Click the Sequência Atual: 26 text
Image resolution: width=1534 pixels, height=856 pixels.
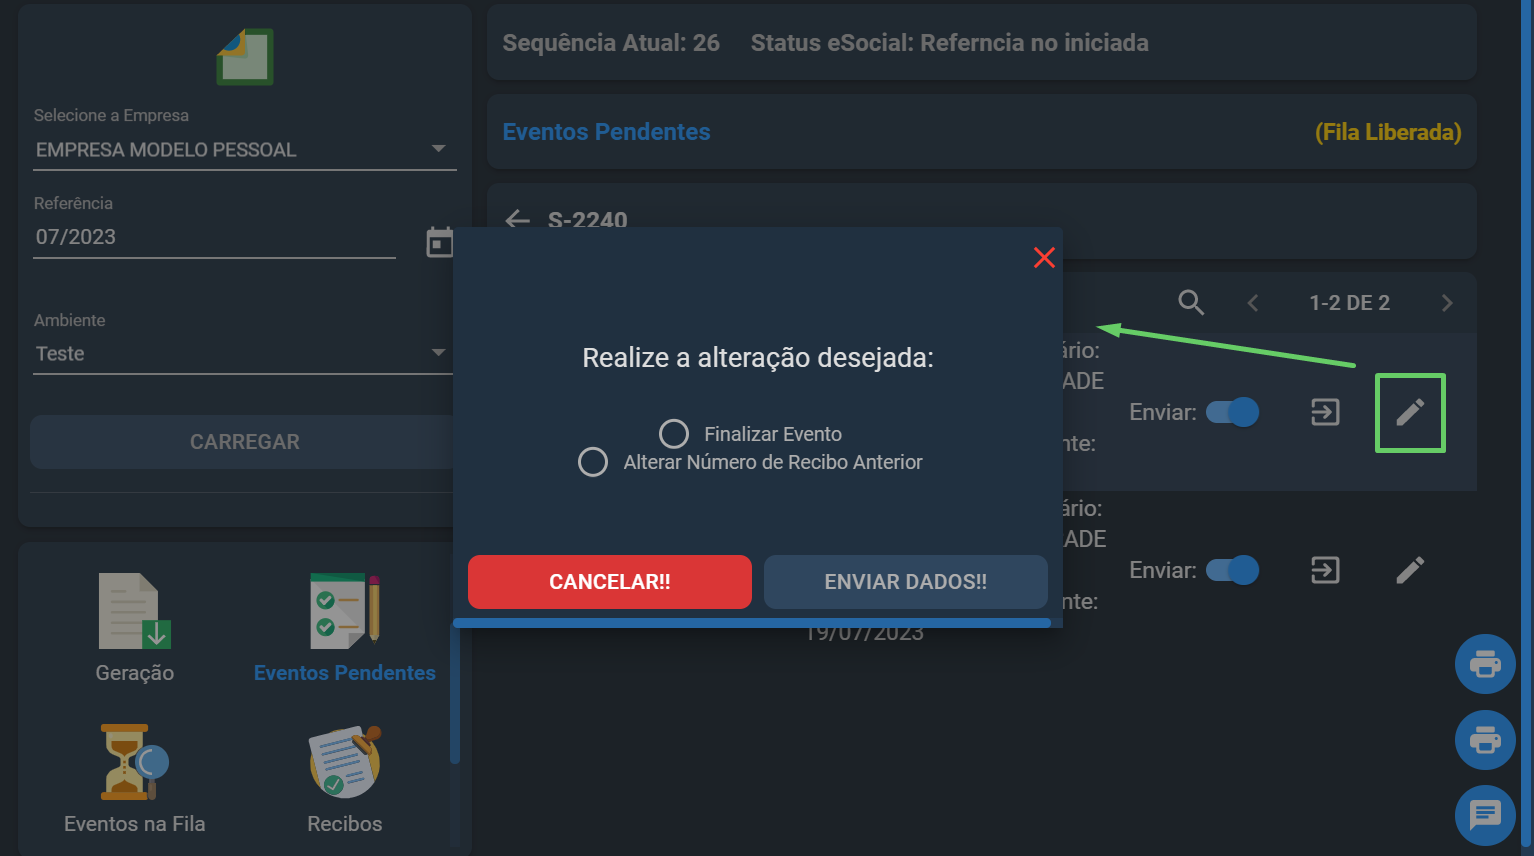(x=611, y=43)
